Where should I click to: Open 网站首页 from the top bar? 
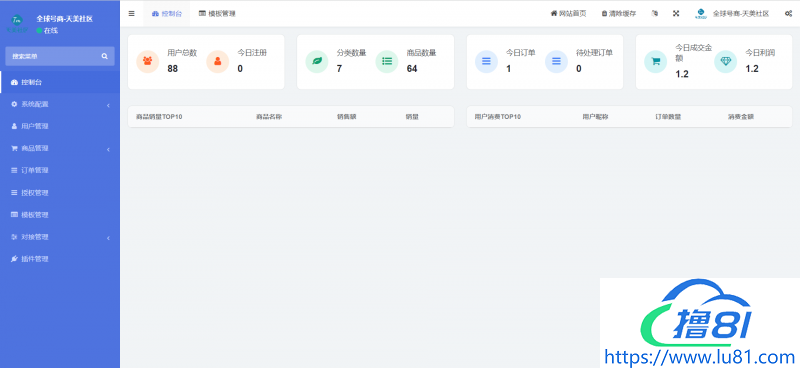point(568,14)
